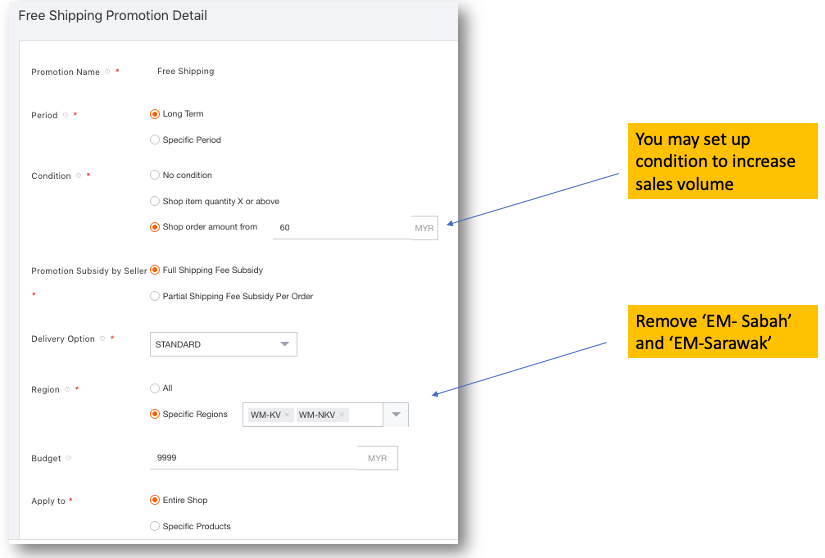The width and height of the screenshot is (825, 558).
Task: Click the Free Shipping Promotion Detail heading
Action: coord(113,16)
